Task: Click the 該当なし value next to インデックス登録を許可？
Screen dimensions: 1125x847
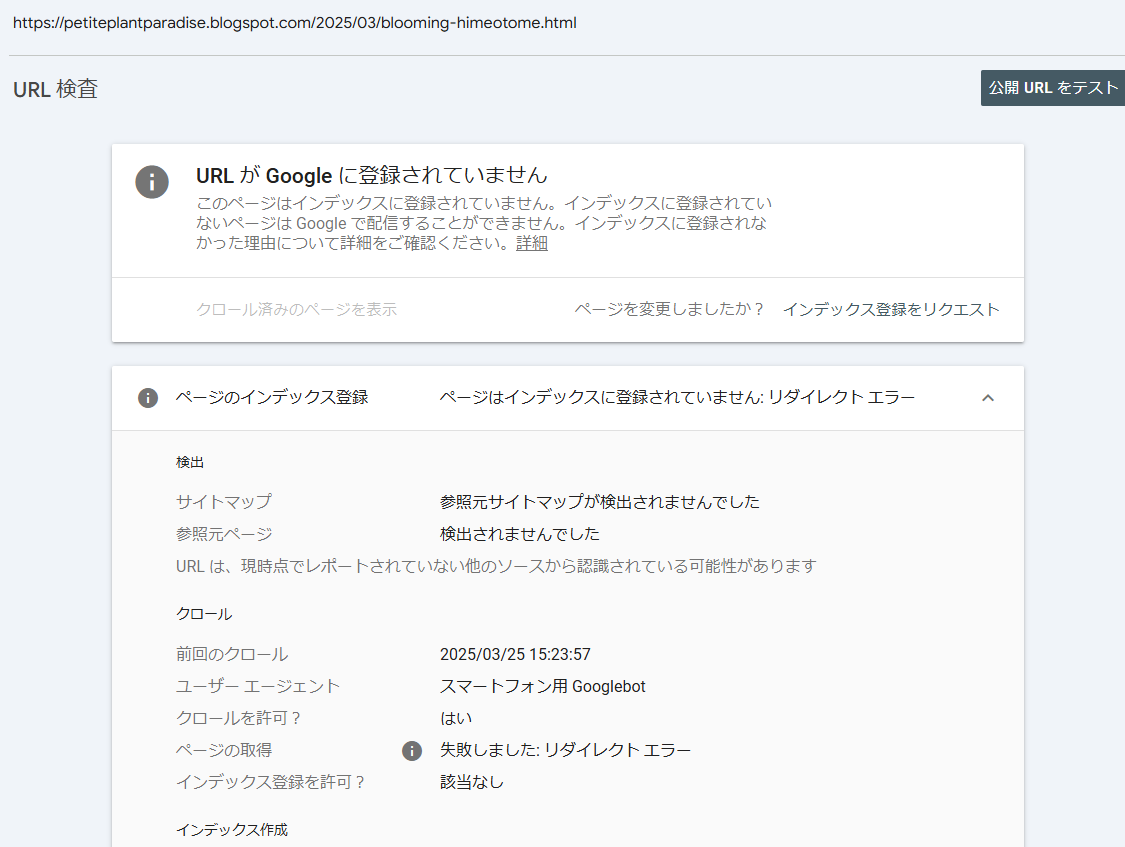Action: pos(470,782)
